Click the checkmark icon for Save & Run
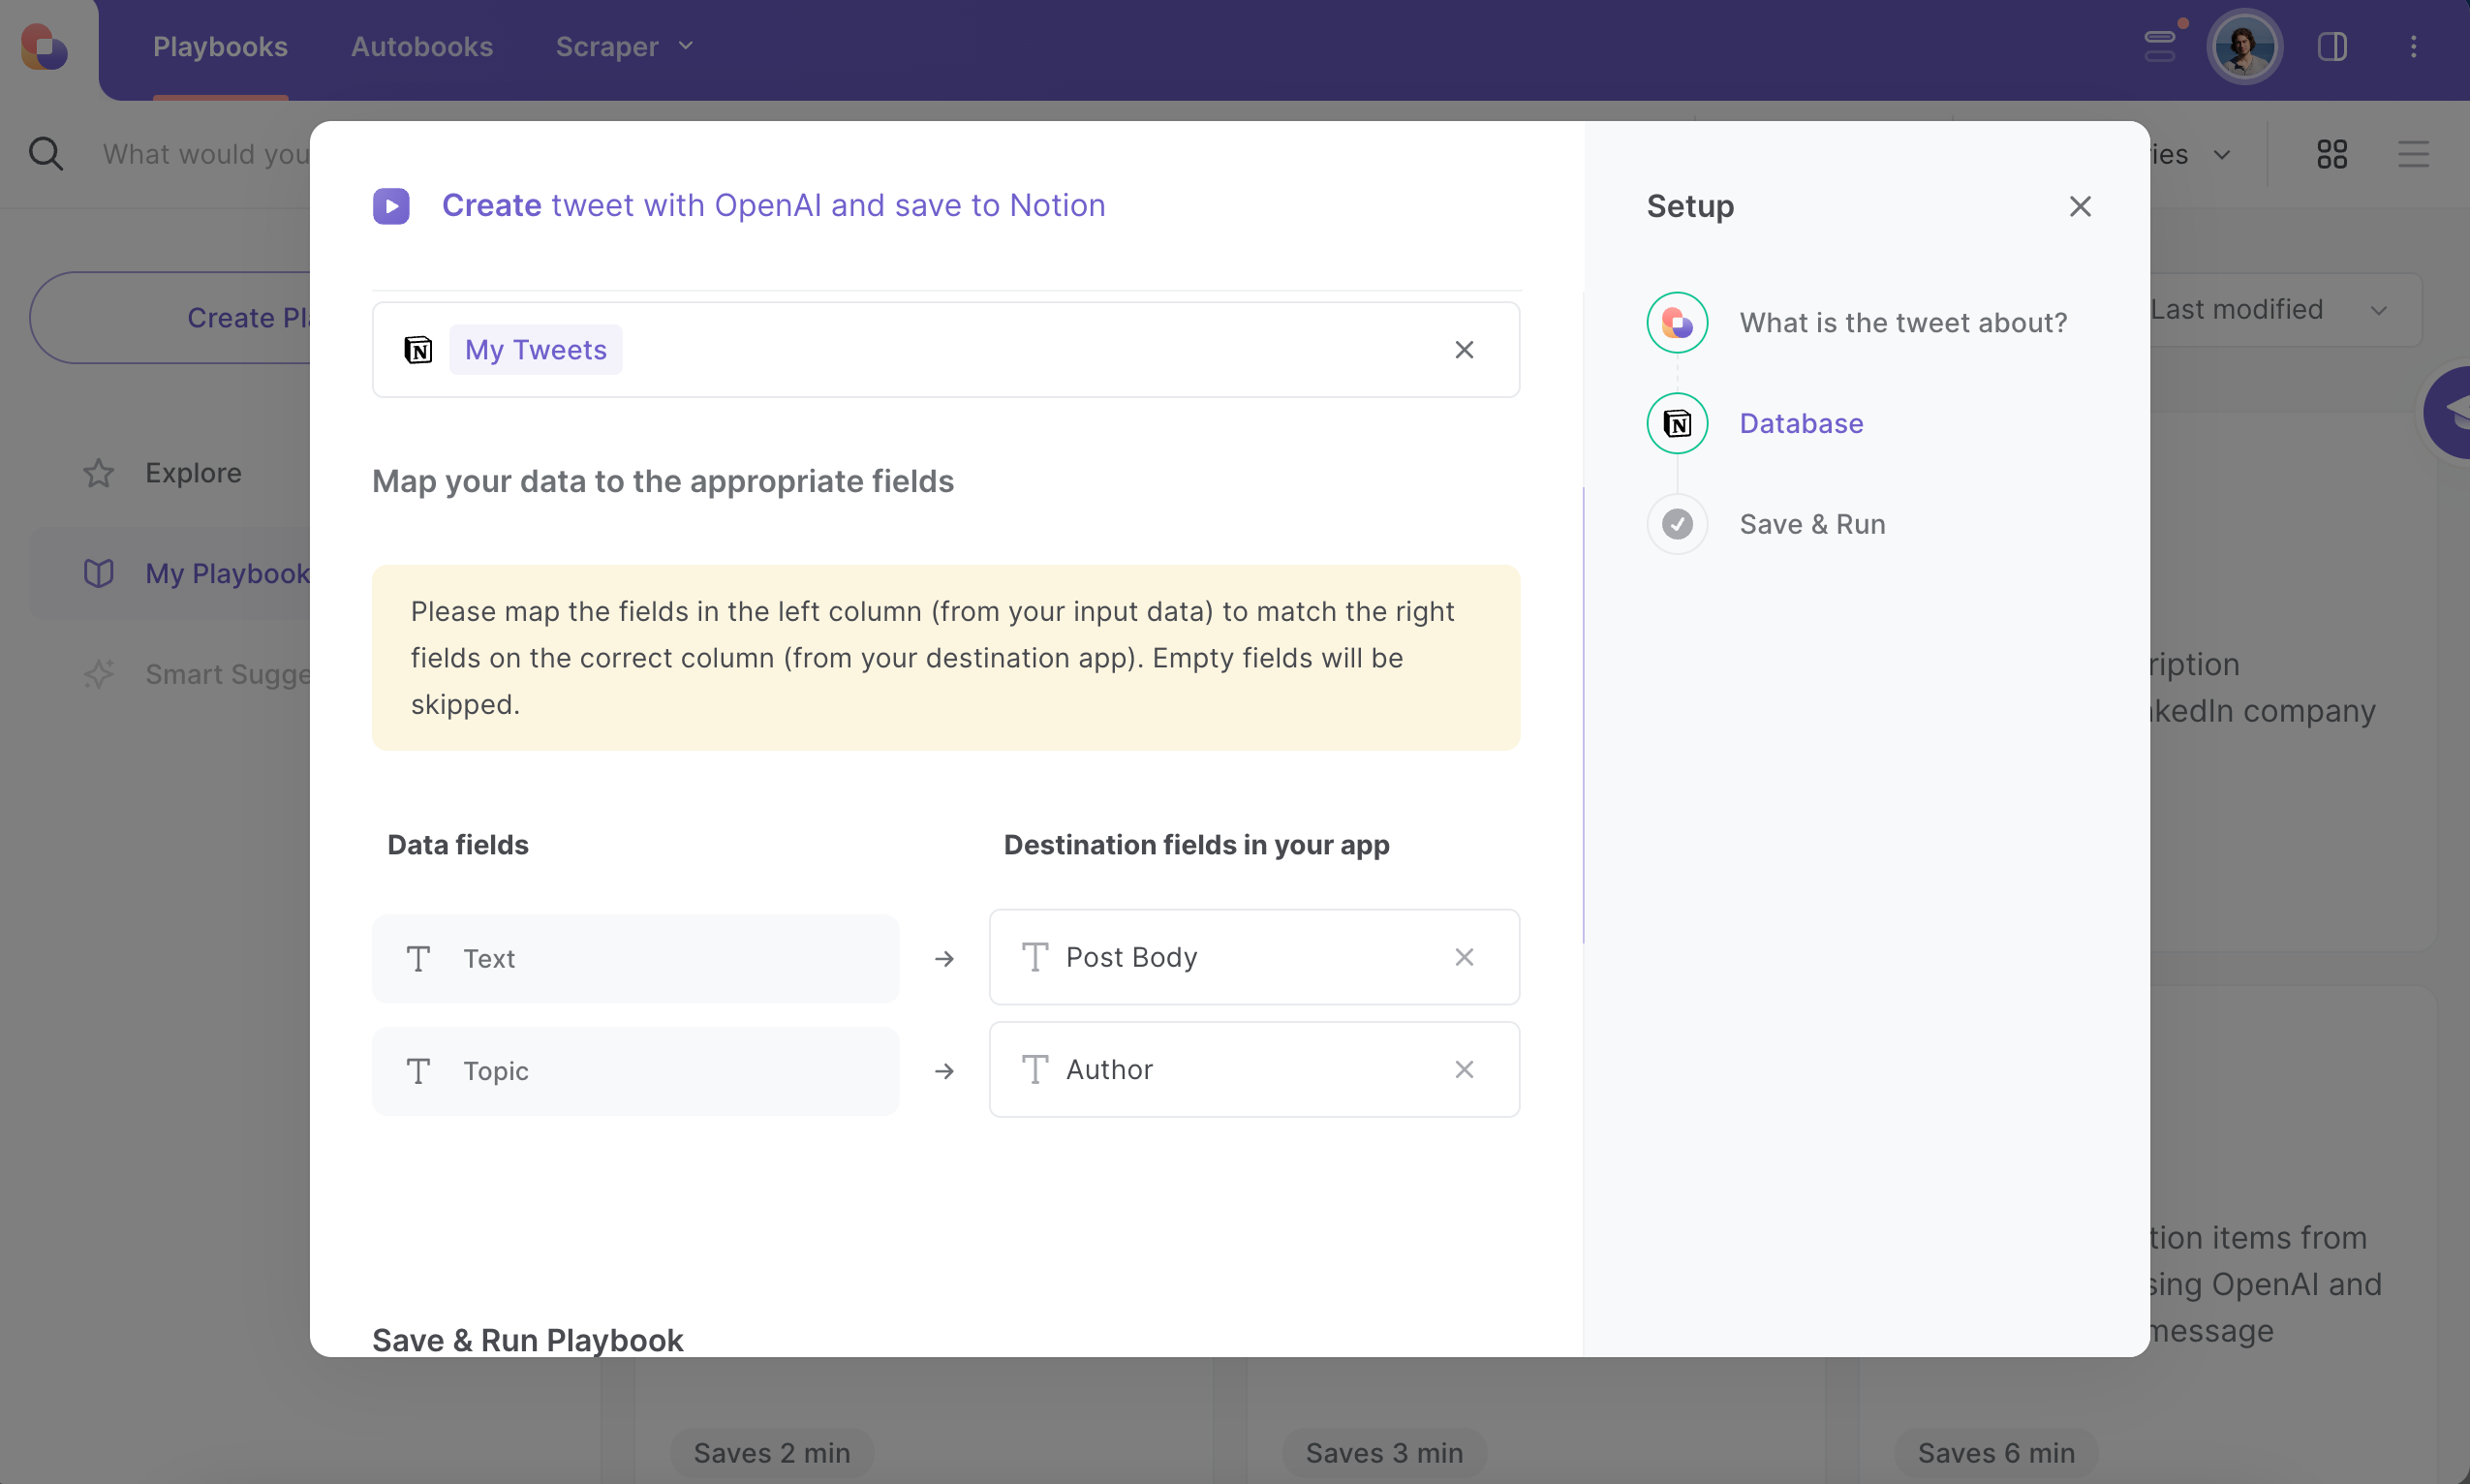This screenshot has height=1484, width=2470. (1677, 524)
